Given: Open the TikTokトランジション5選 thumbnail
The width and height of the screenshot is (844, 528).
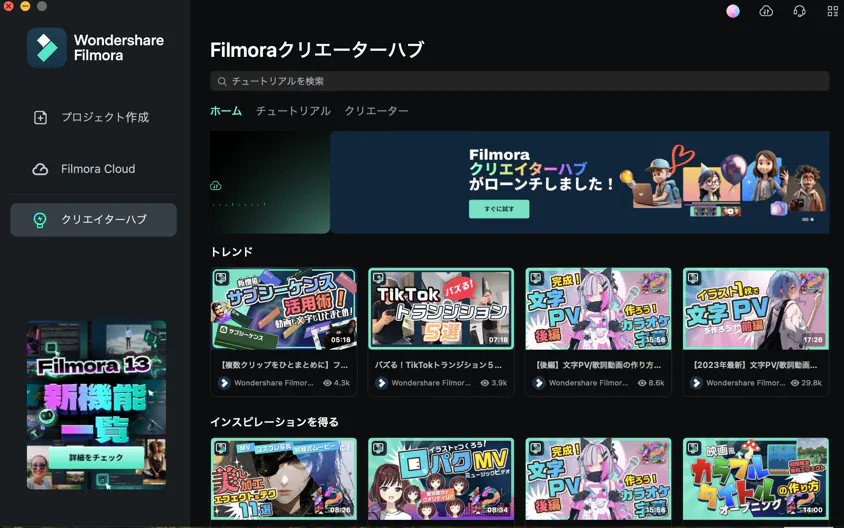Looking at the screenshot, I should [x=441, y=309].
